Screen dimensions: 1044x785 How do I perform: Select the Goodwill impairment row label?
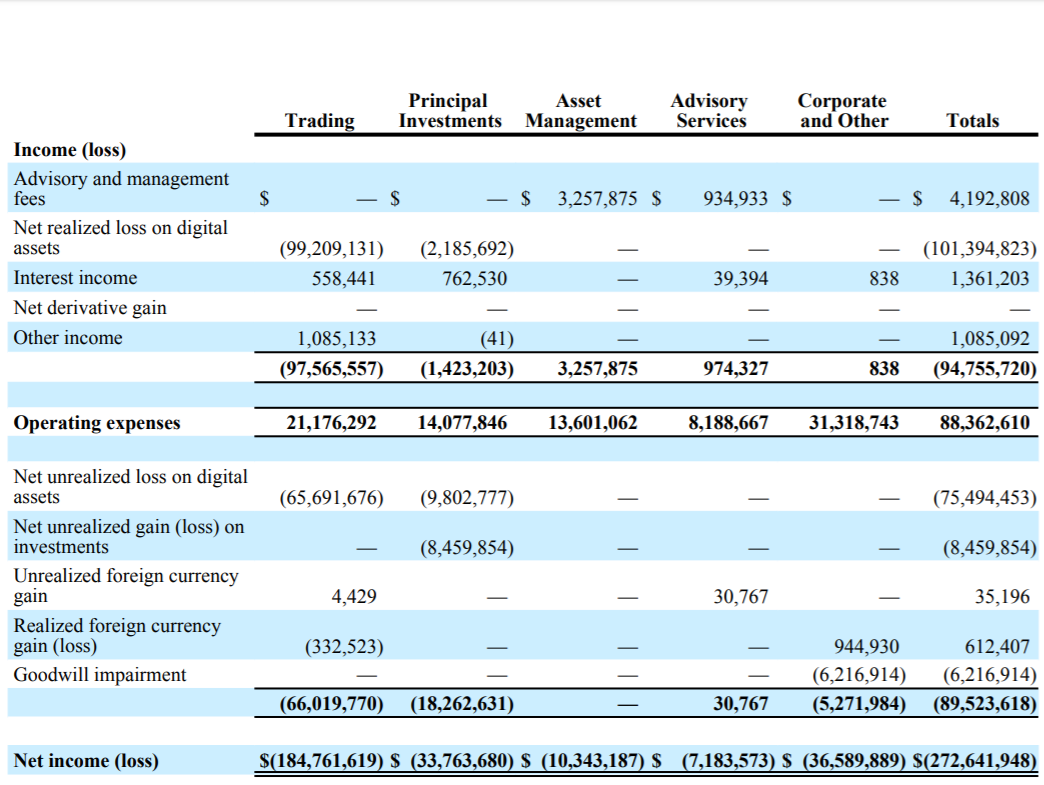[100, 674]
